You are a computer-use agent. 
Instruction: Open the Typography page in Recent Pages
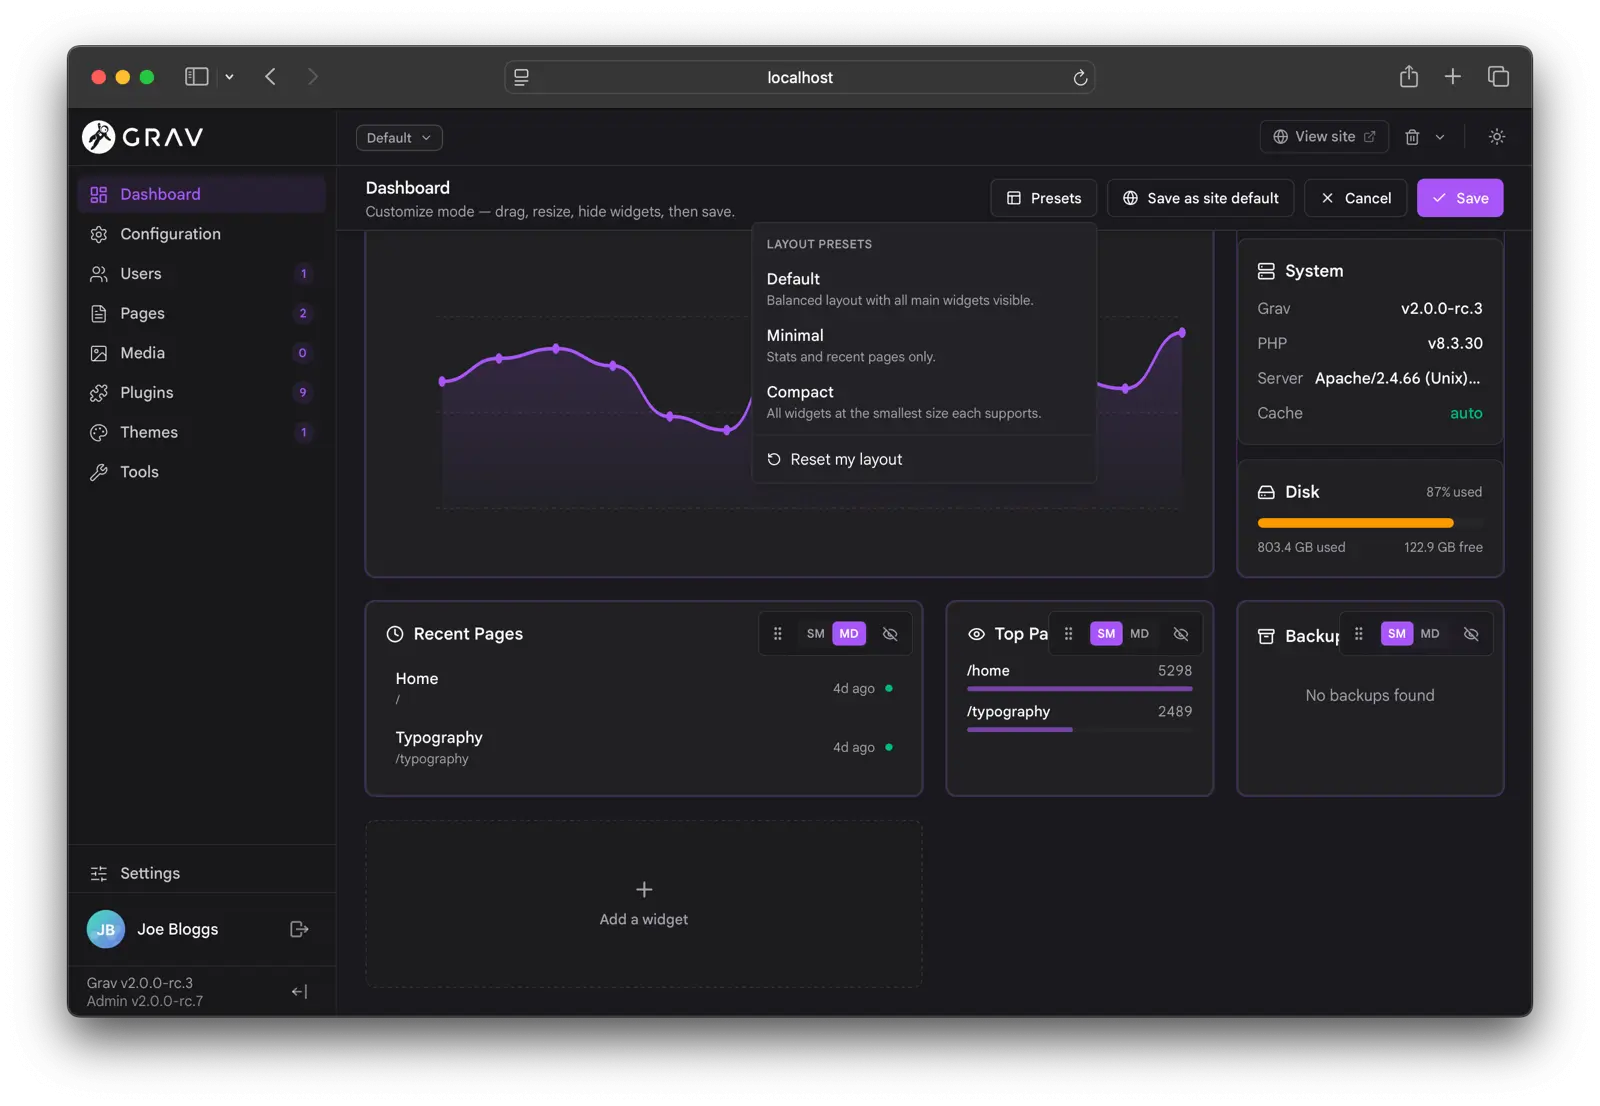pos(644,747)
